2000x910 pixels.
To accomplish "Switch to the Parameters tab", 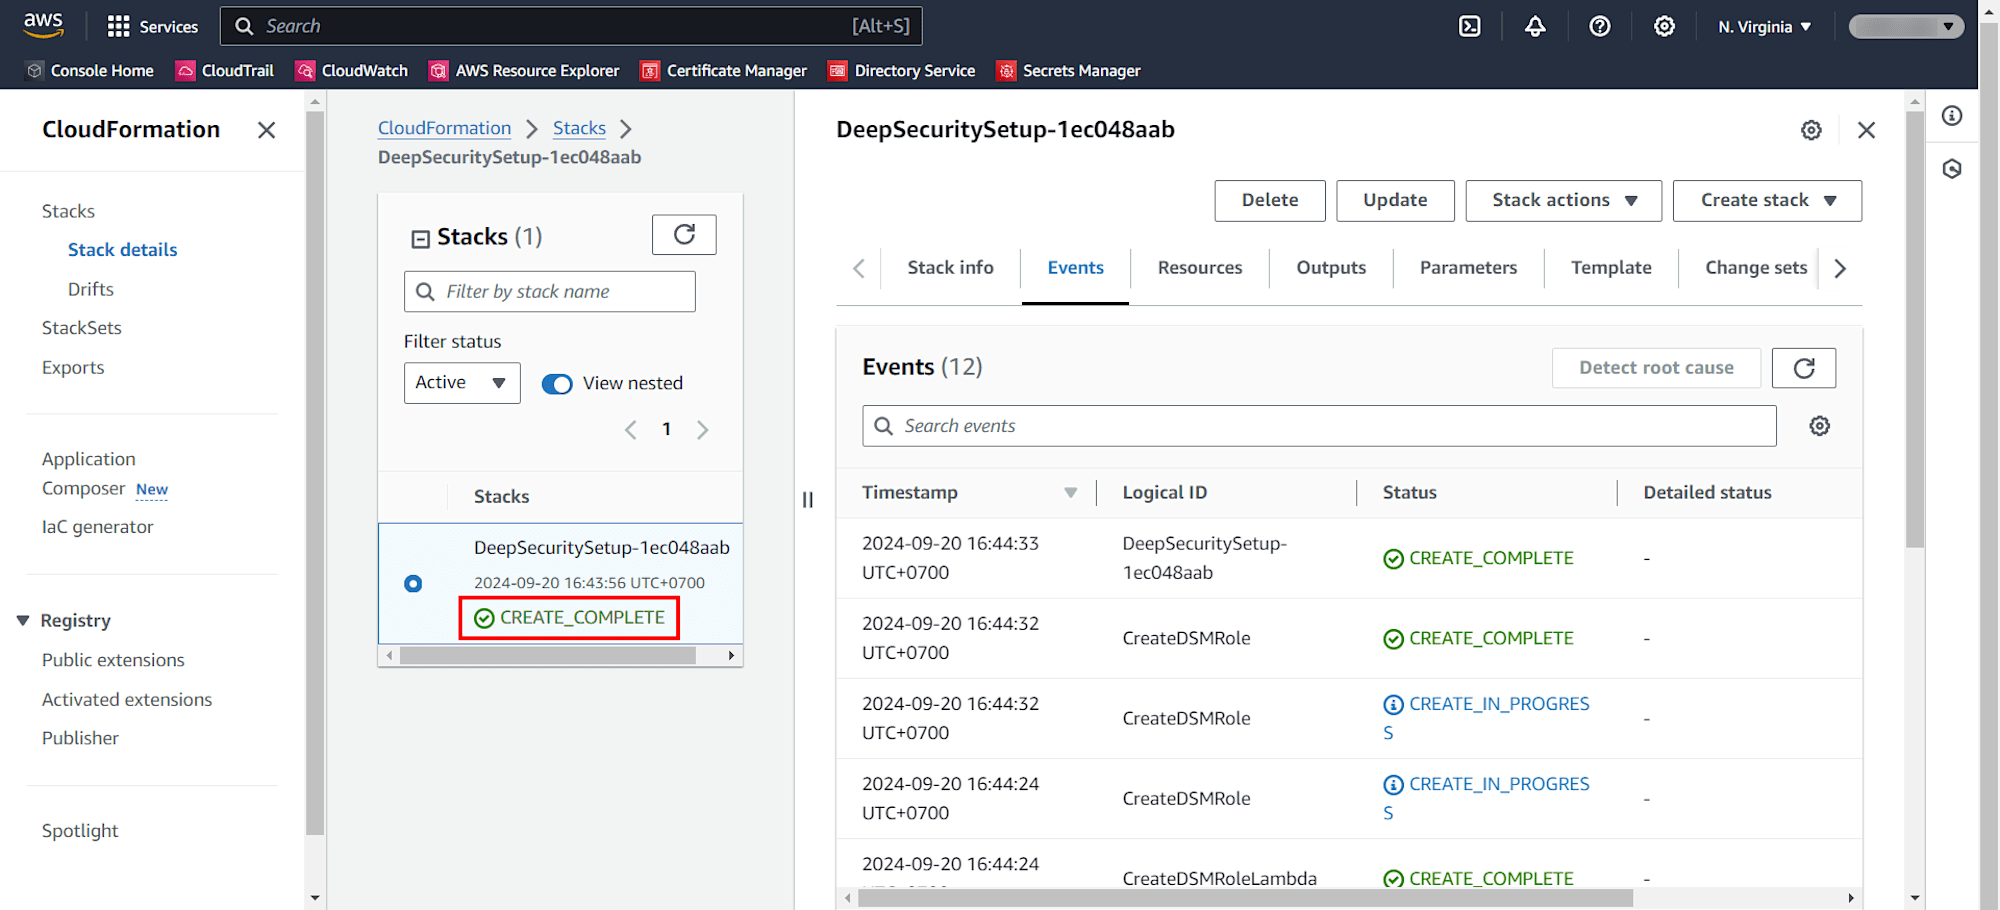I will [x=1468, y=268].
